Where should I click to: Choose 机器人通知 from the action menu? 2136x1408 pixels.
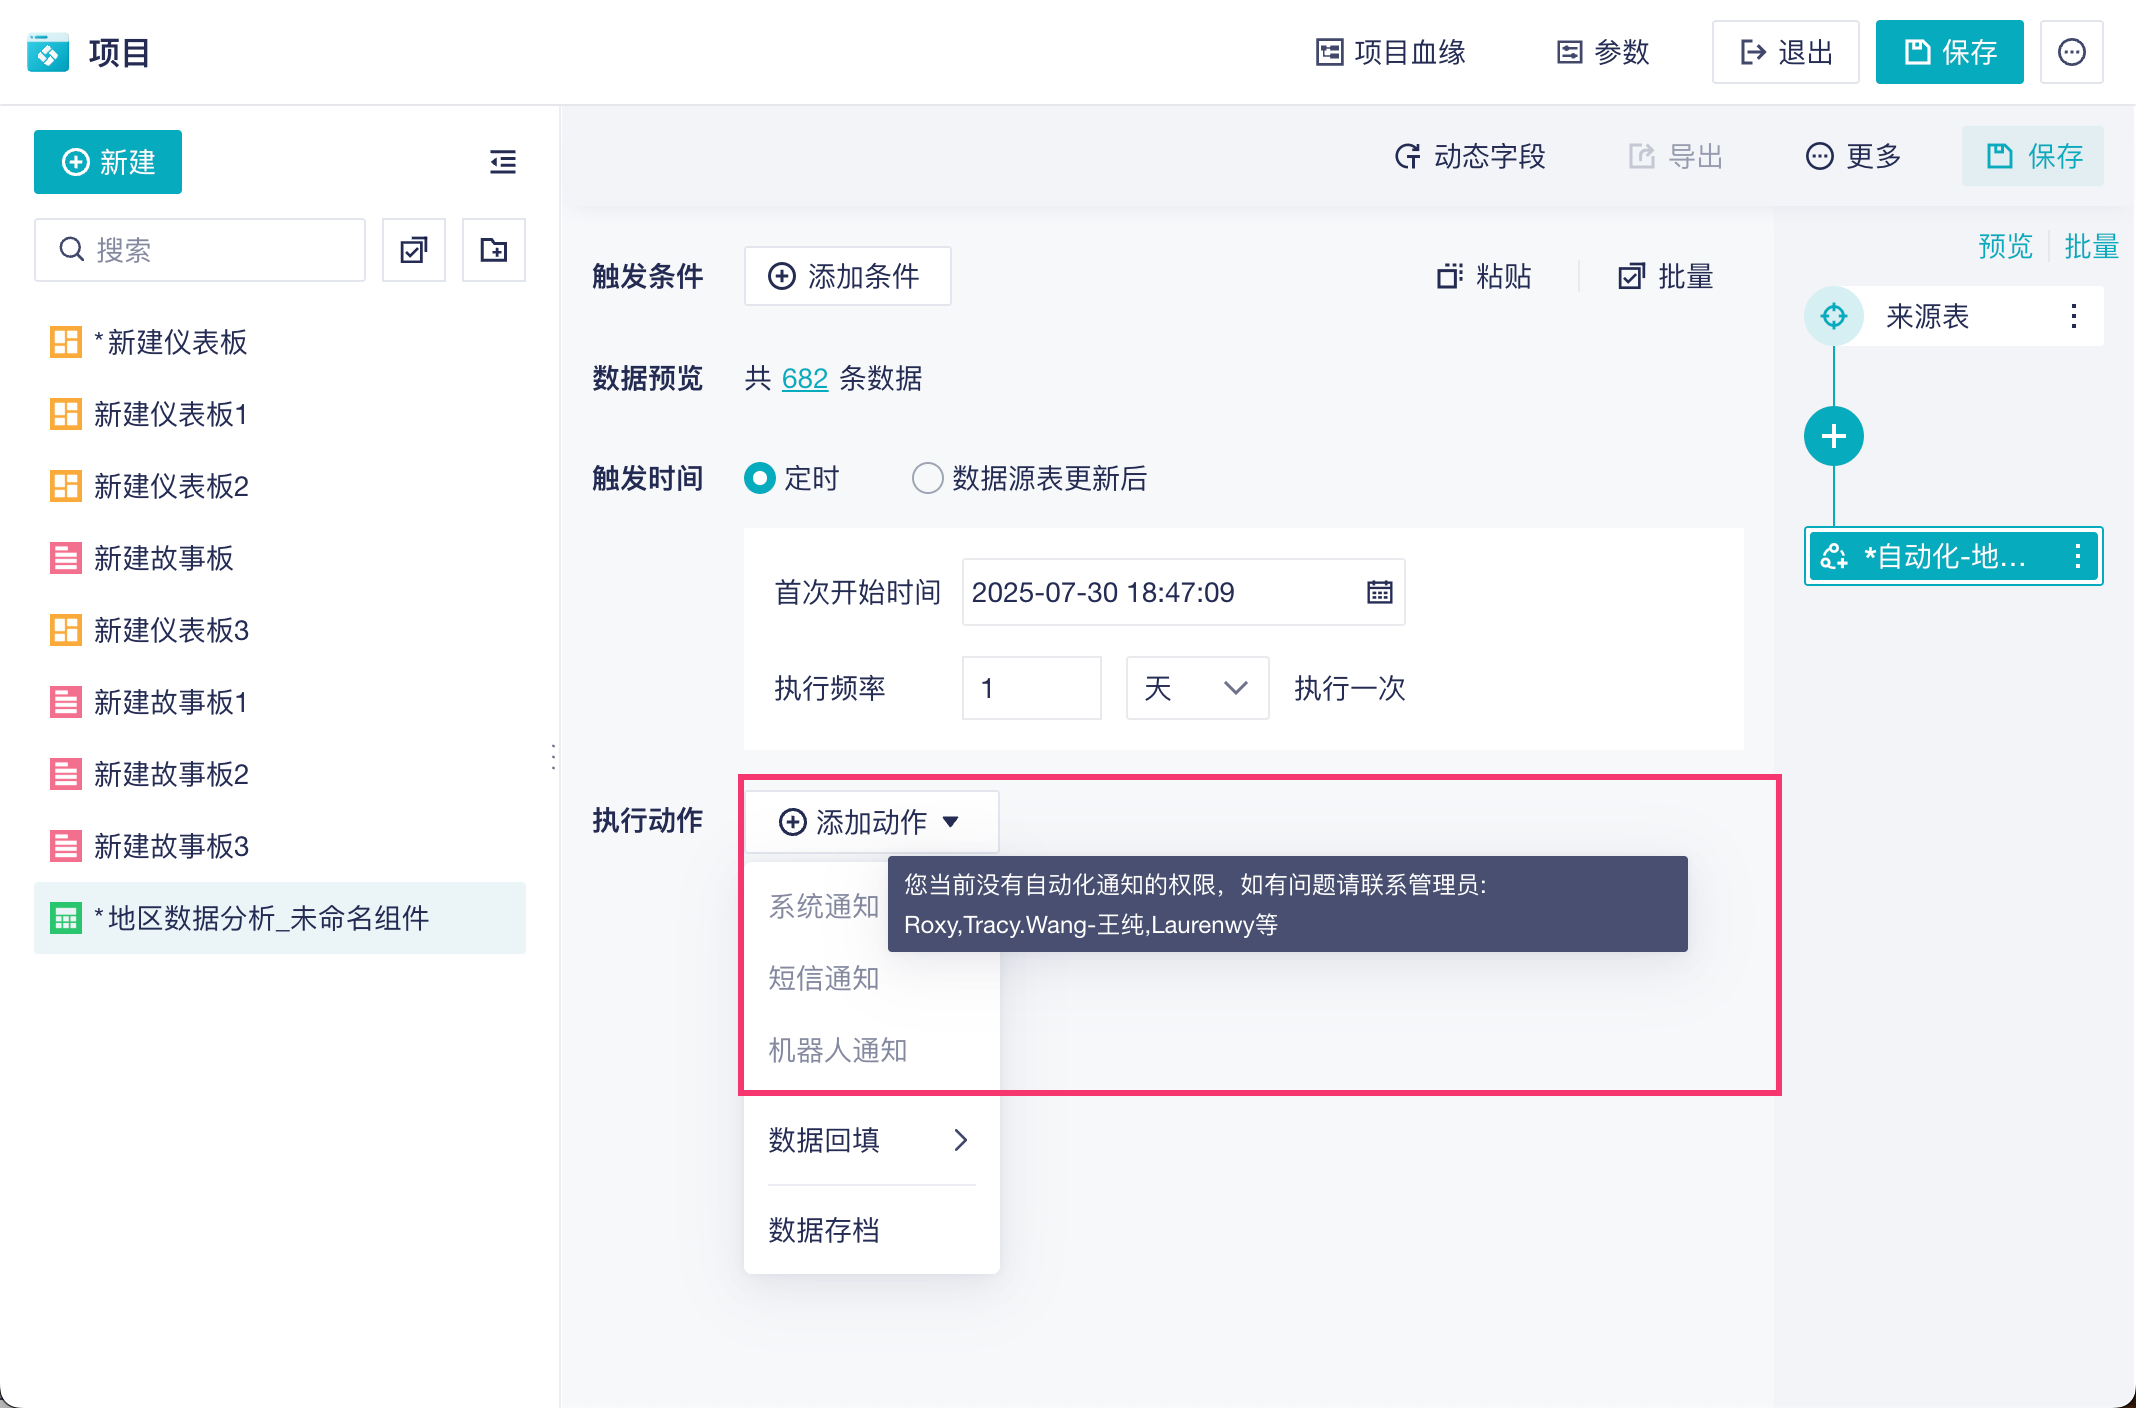click(838, 1050)
